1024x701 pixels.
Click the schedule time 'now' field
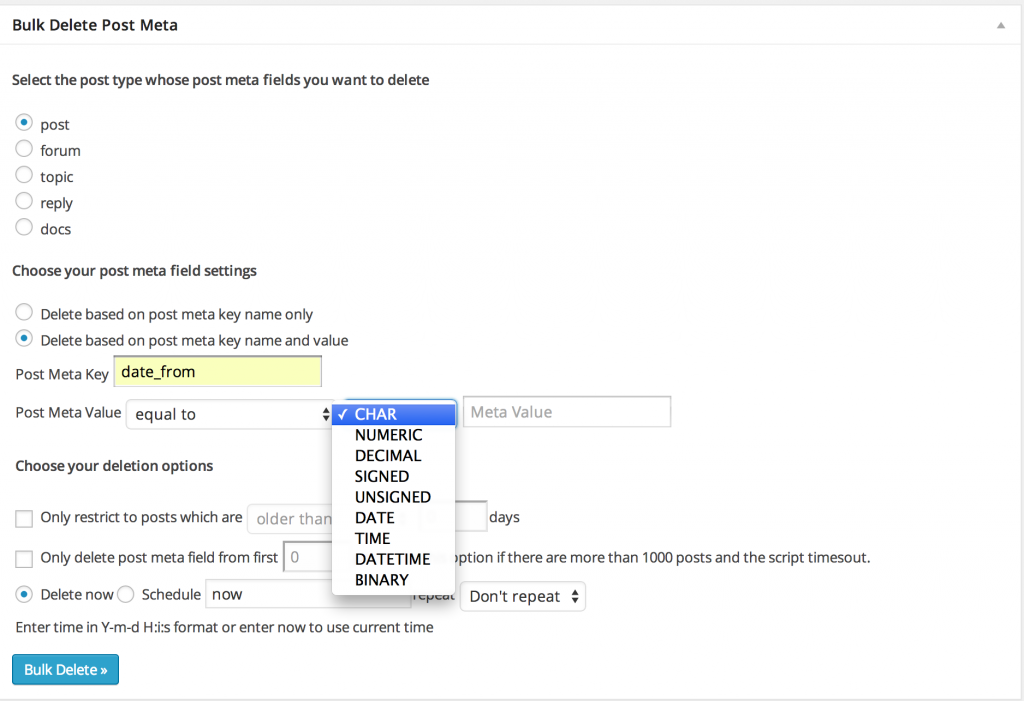click(269, 594)
